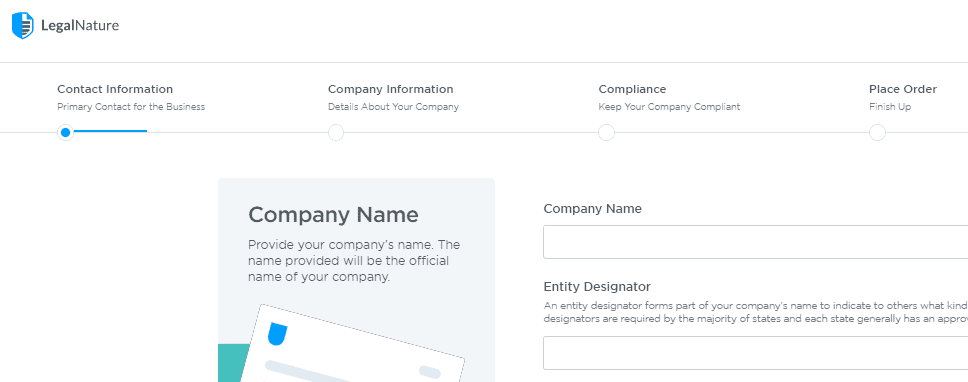968x382 pixels.
Task: Click the LegalNature shield logo icon
Action: [23, 25]
